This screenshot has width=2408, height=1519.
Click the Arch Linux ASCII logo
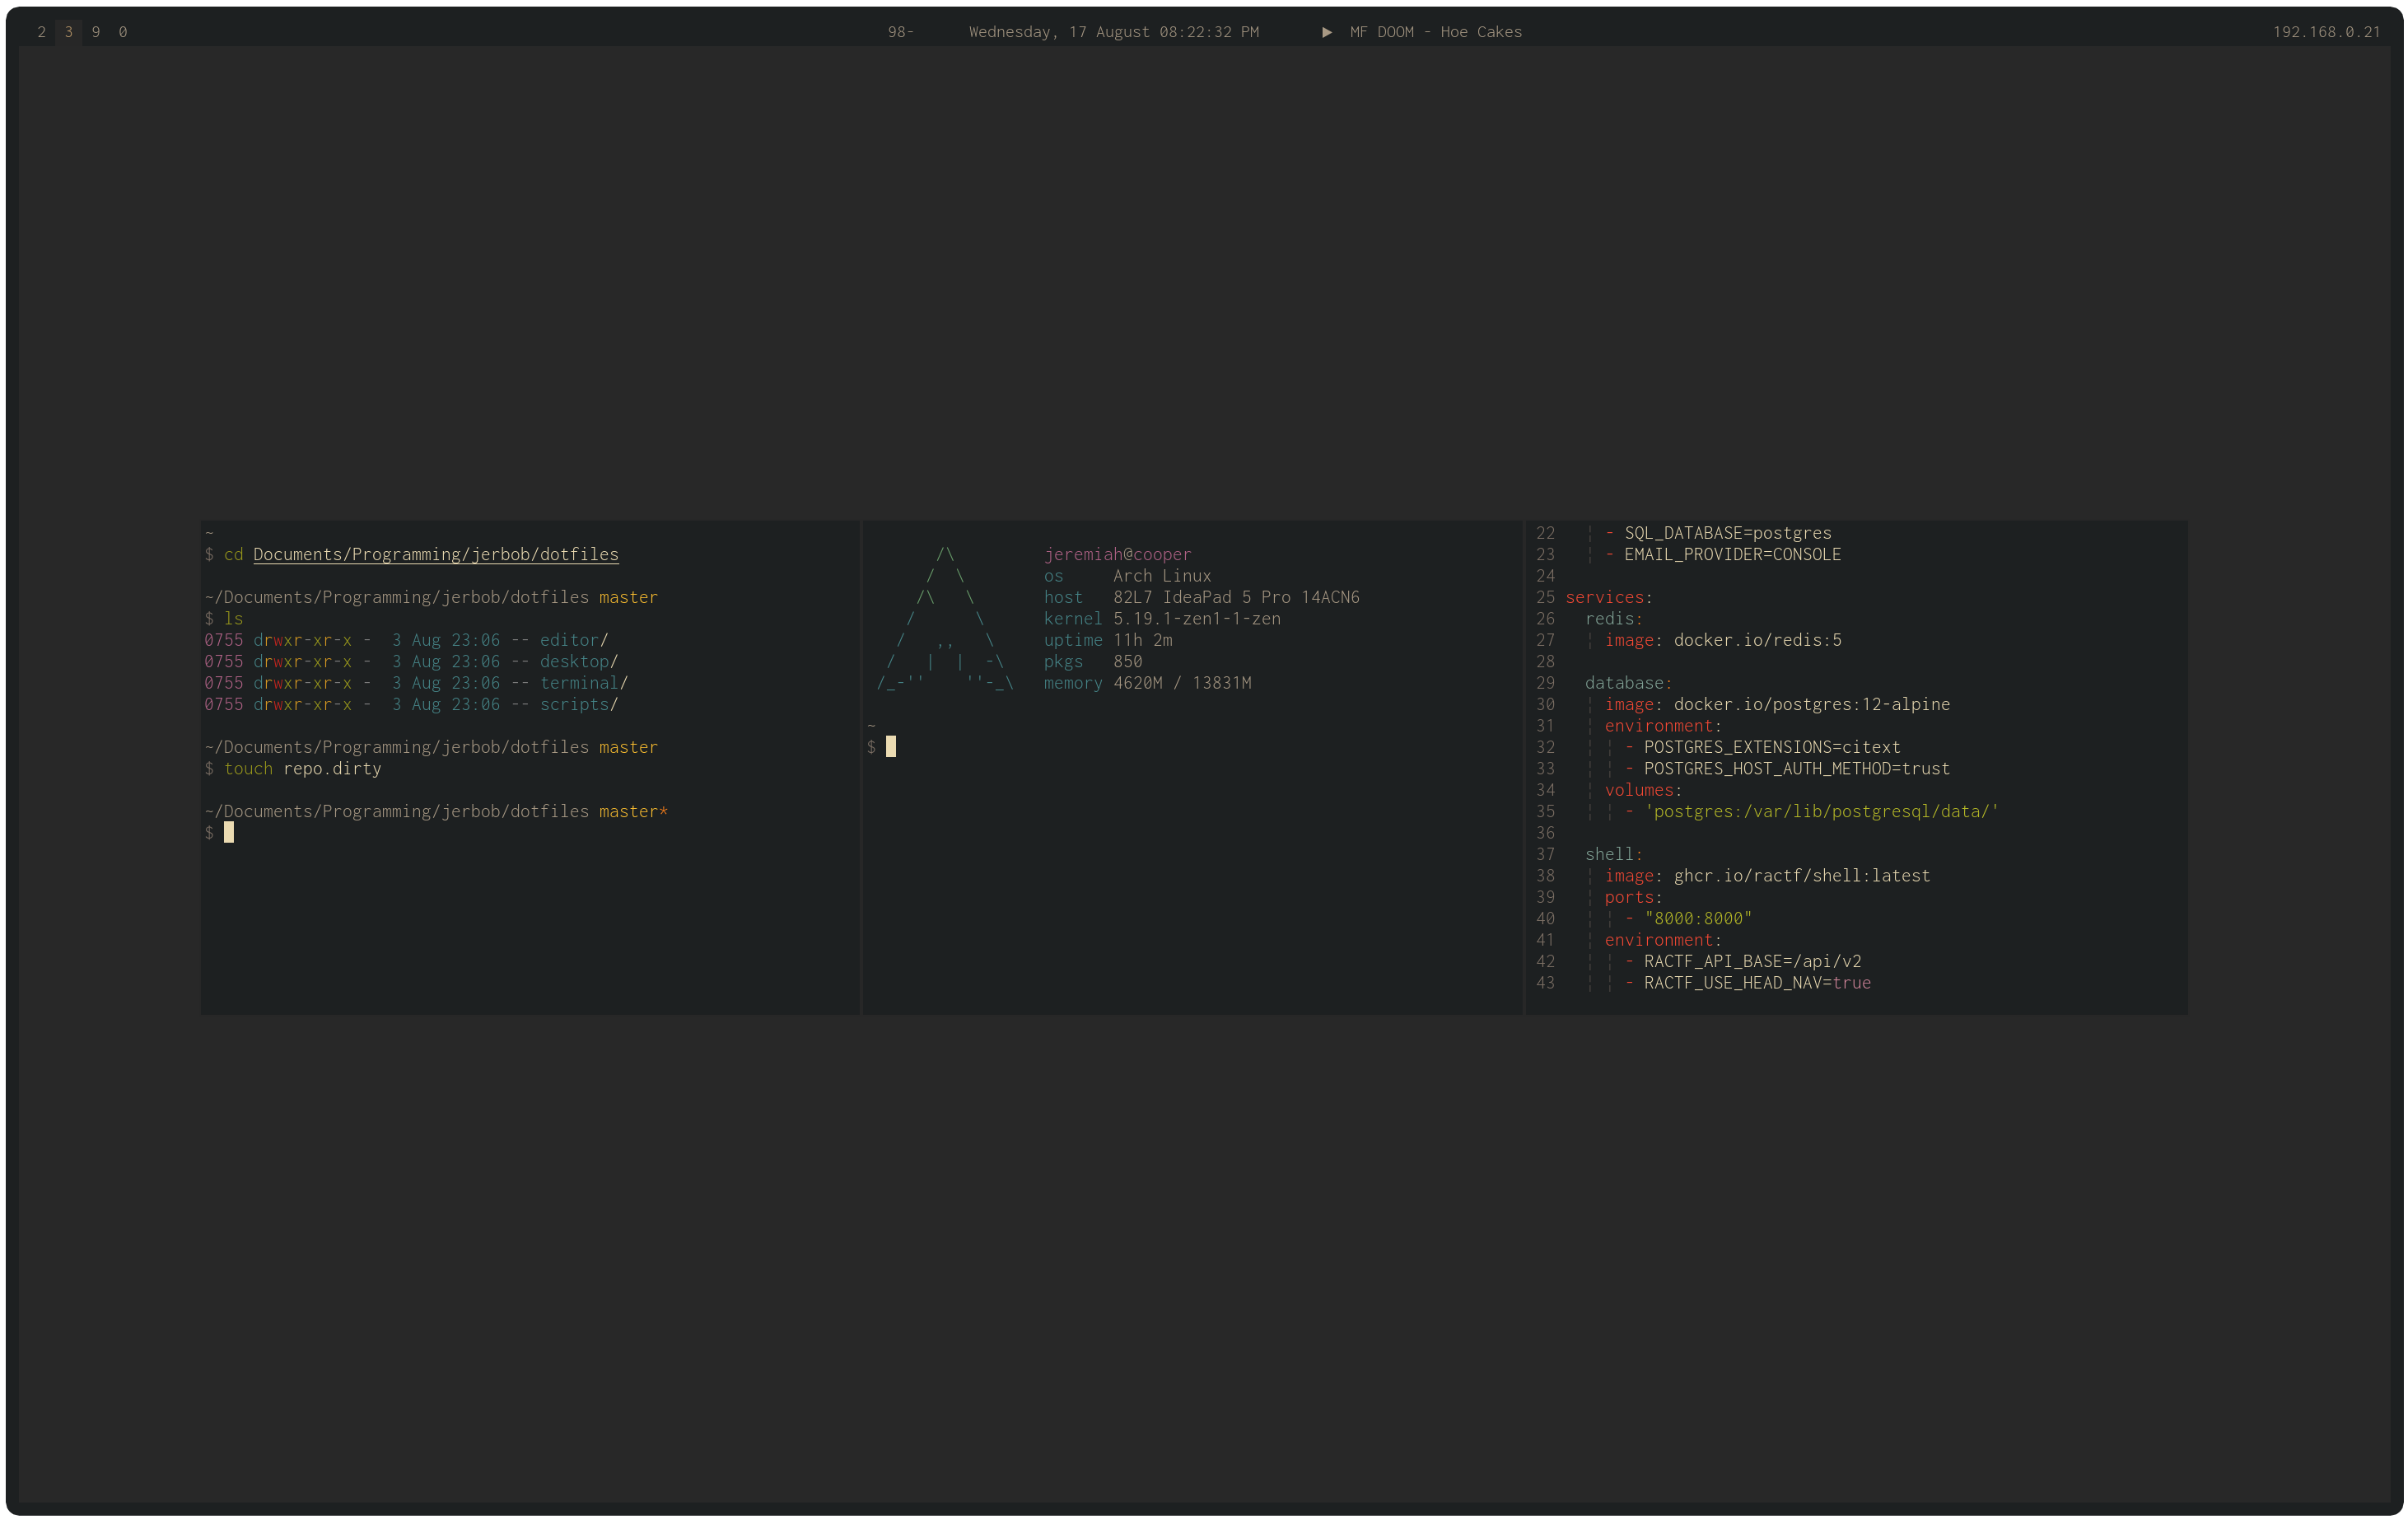[x=945, y=620]
